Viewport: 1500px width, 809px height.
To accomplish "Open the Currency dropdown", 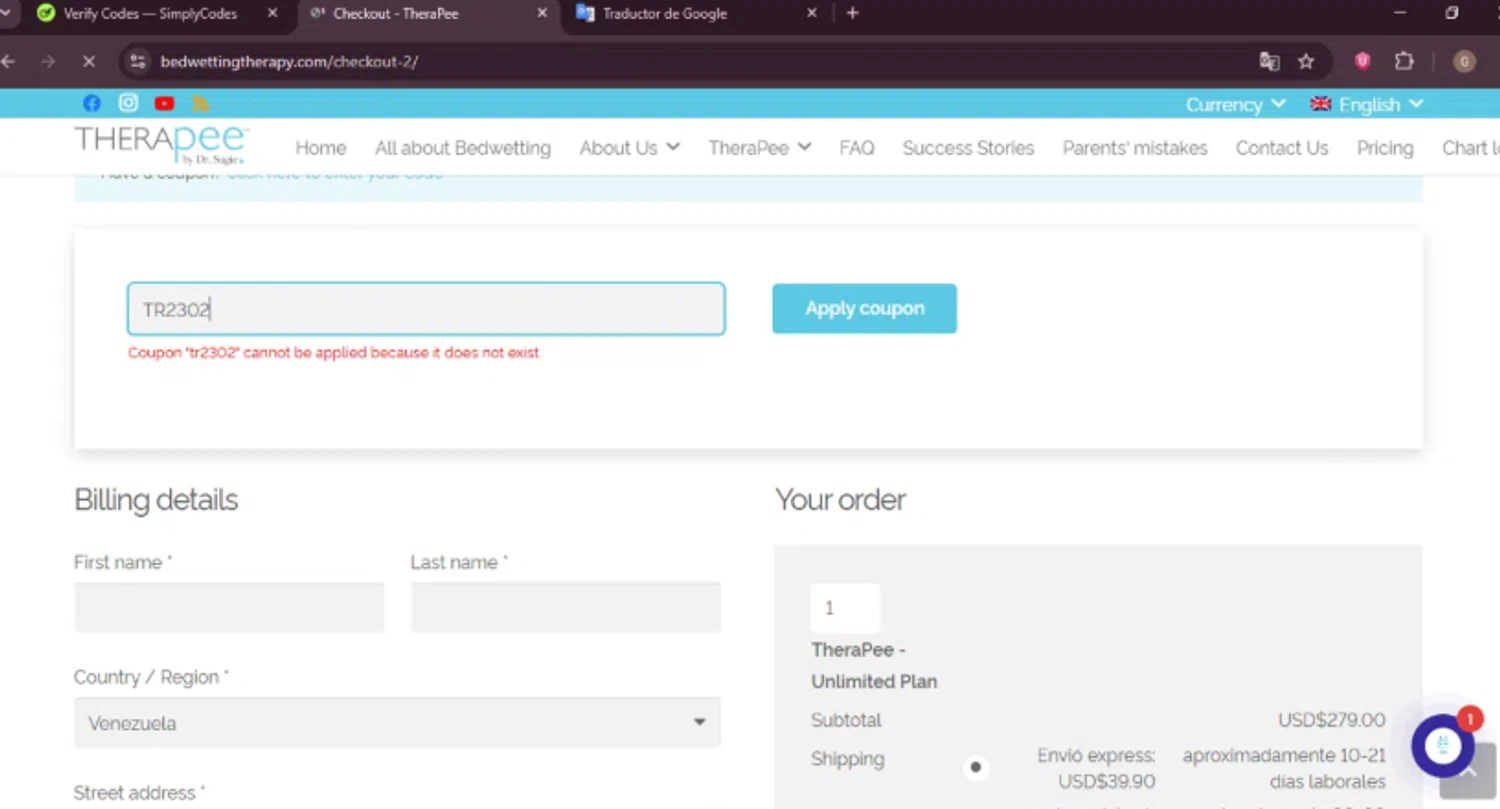I will tap(1235, 104).
